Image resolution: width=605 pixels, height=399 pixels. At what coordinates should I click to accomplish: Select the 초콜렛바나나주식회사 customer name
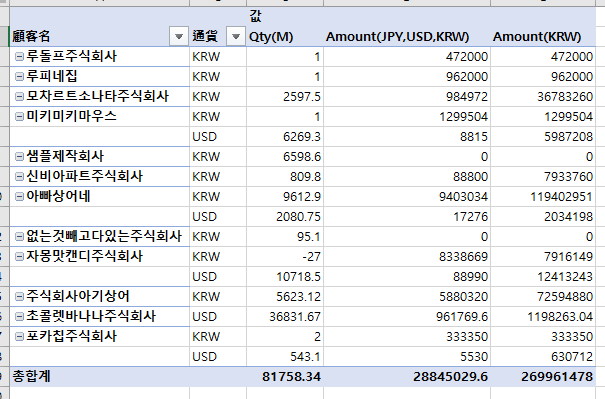point(91,316)
